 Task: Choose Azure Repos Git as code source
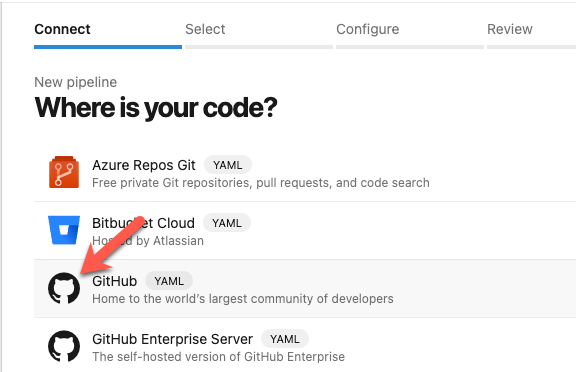coord(305,173)
